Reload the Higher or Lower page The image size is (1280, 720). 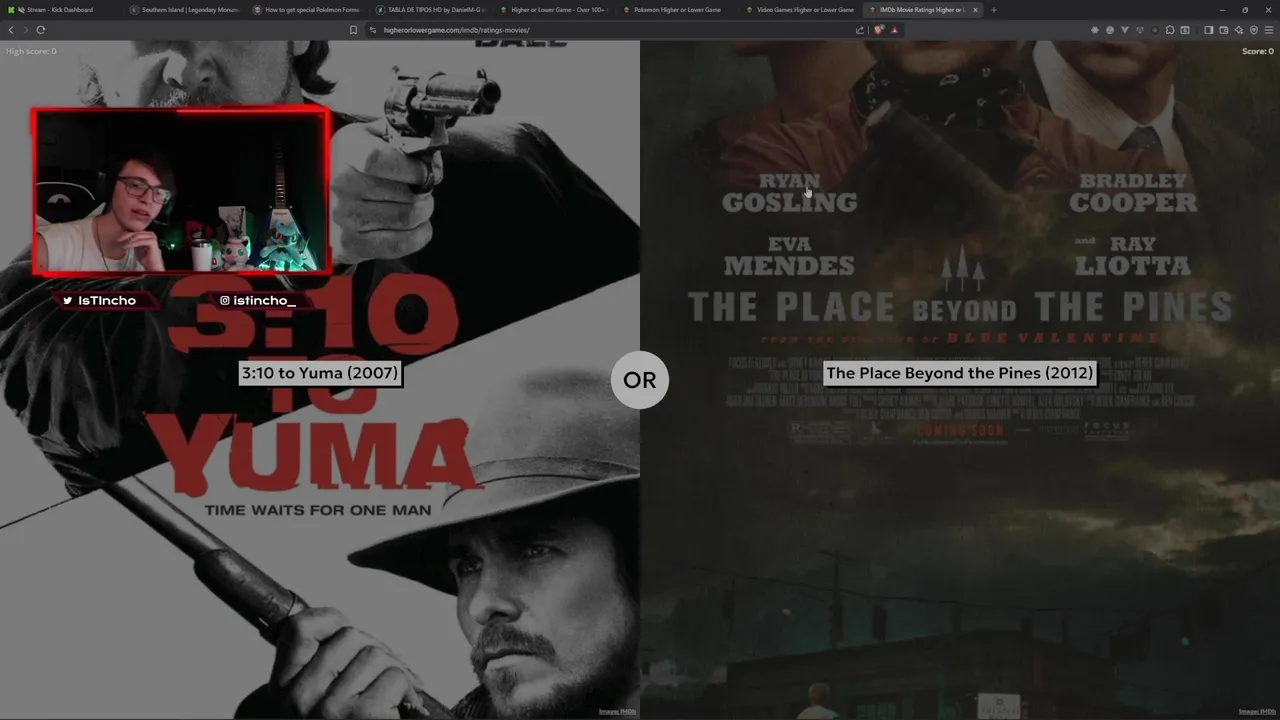(x=41, y=30)
